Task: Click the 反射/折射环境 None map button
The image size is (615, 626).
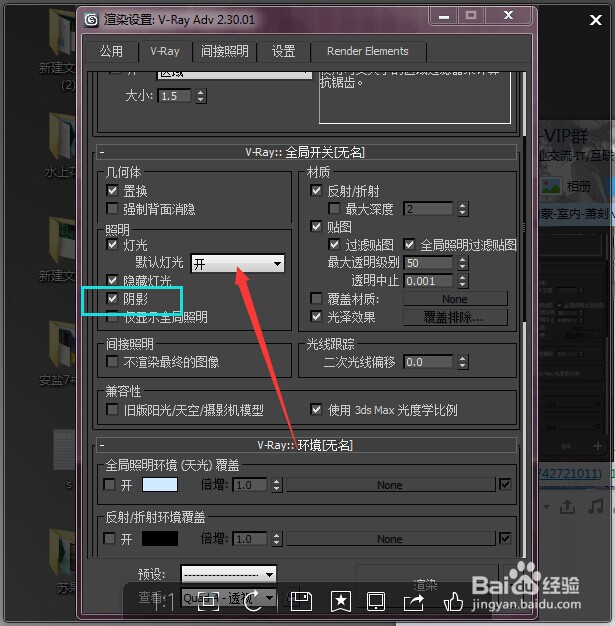Action: tap(390, 539)
